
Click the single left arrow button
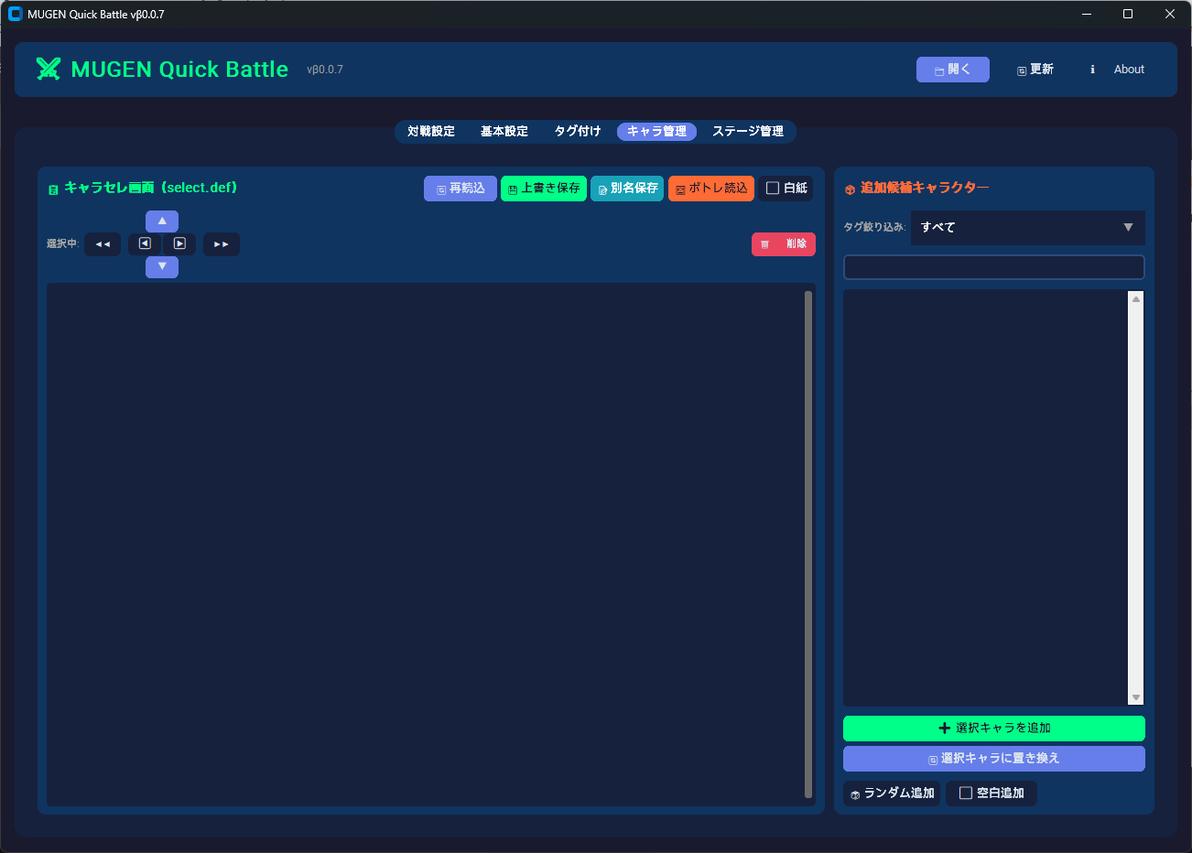[x=144, y=244]
